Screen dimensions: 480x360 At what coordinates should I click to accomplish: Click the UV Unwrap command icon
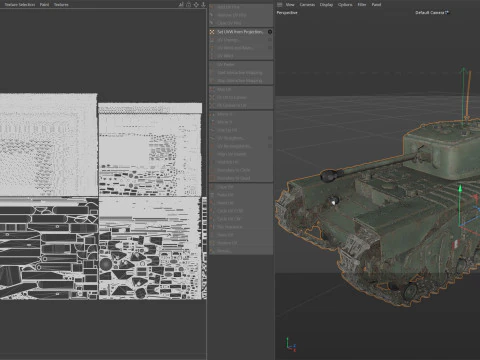point(212,40)
